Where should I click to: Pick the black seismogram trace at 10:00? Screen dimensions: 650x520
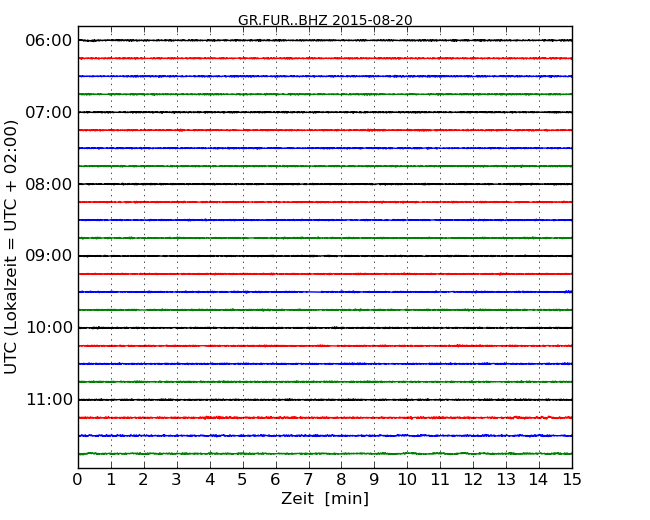pyautogui.click(x=325, y=328)
